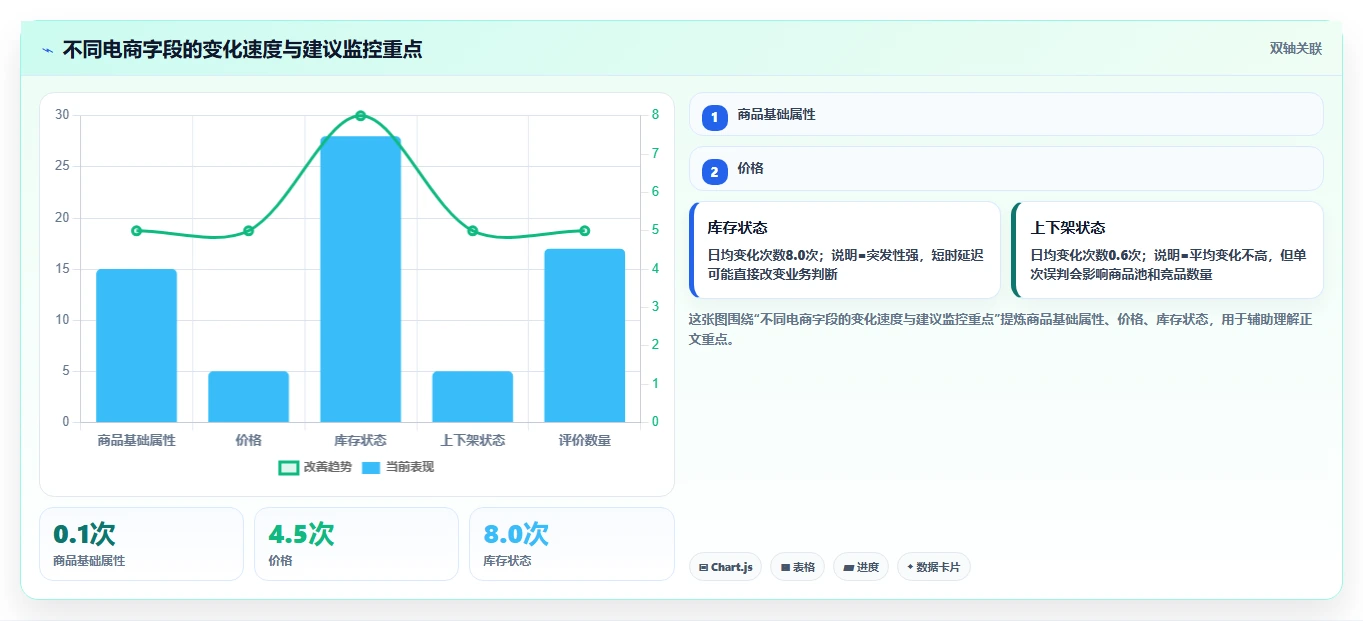Open the 上下架状态 detail card
Screen dimensions: 1363x621
pos(1167,250)
